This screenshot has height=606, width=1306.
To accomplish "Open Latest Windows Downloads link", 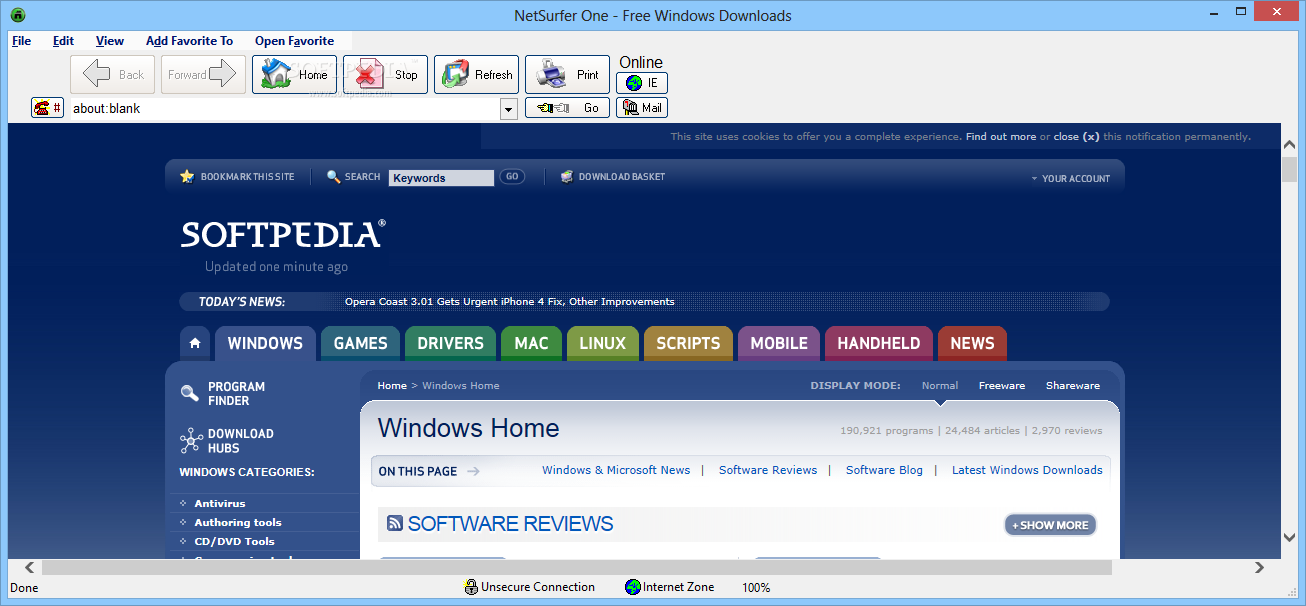I will tap(1027, 470).
